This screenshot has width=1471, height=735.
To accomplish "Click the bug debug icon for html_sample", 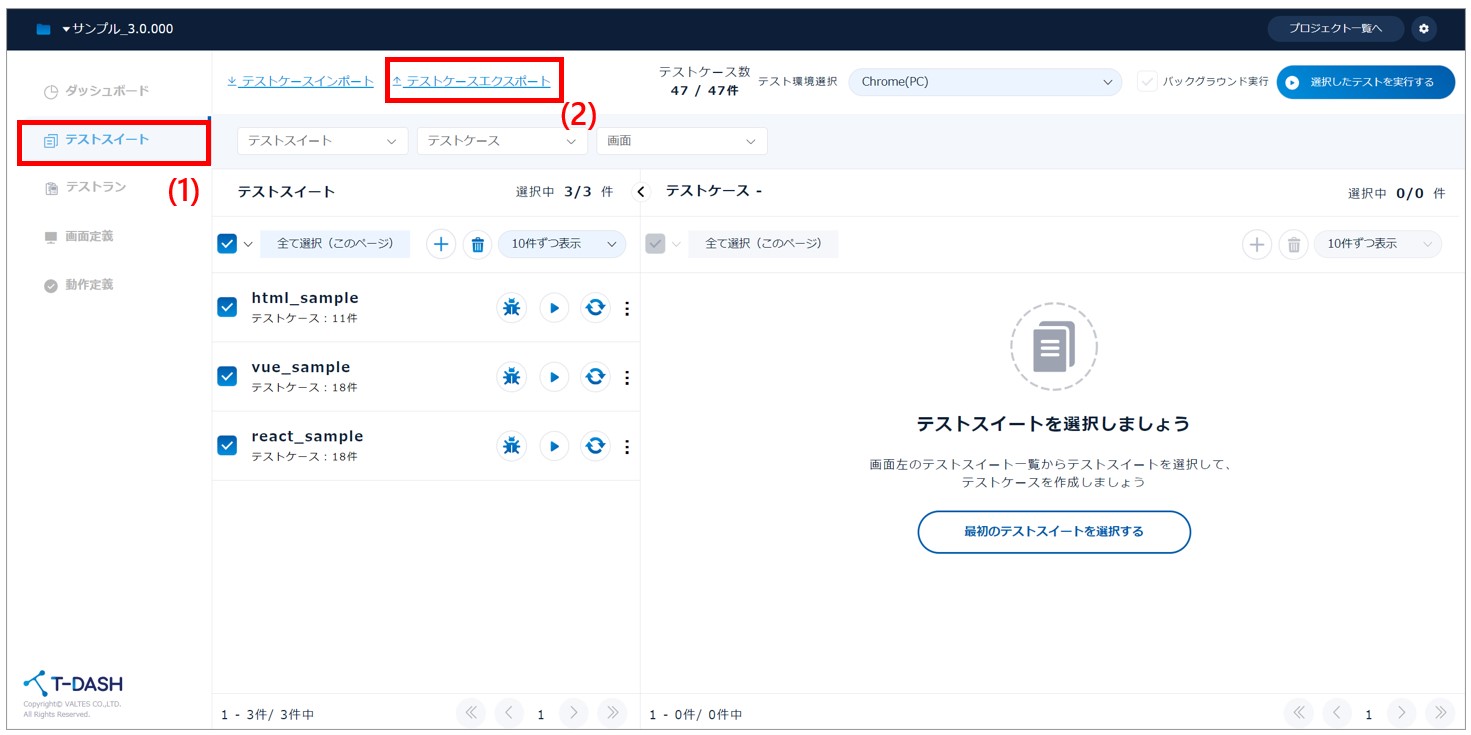I will [x=511, y=308].
